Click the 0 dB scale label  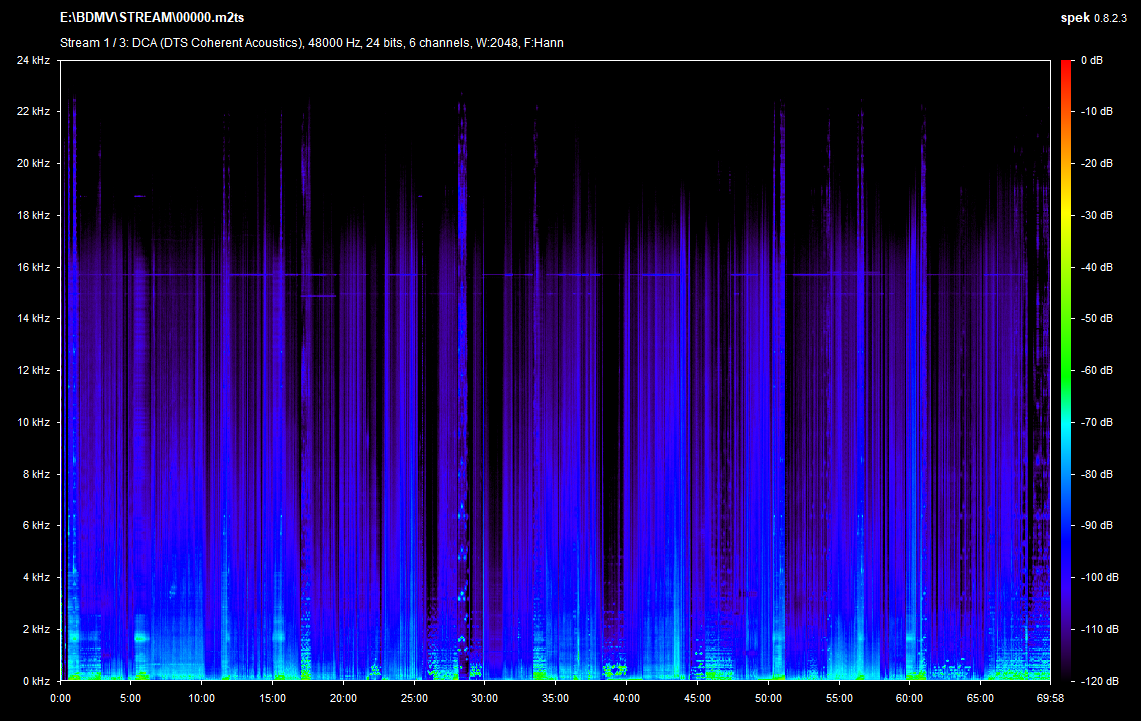[1092, 60]
